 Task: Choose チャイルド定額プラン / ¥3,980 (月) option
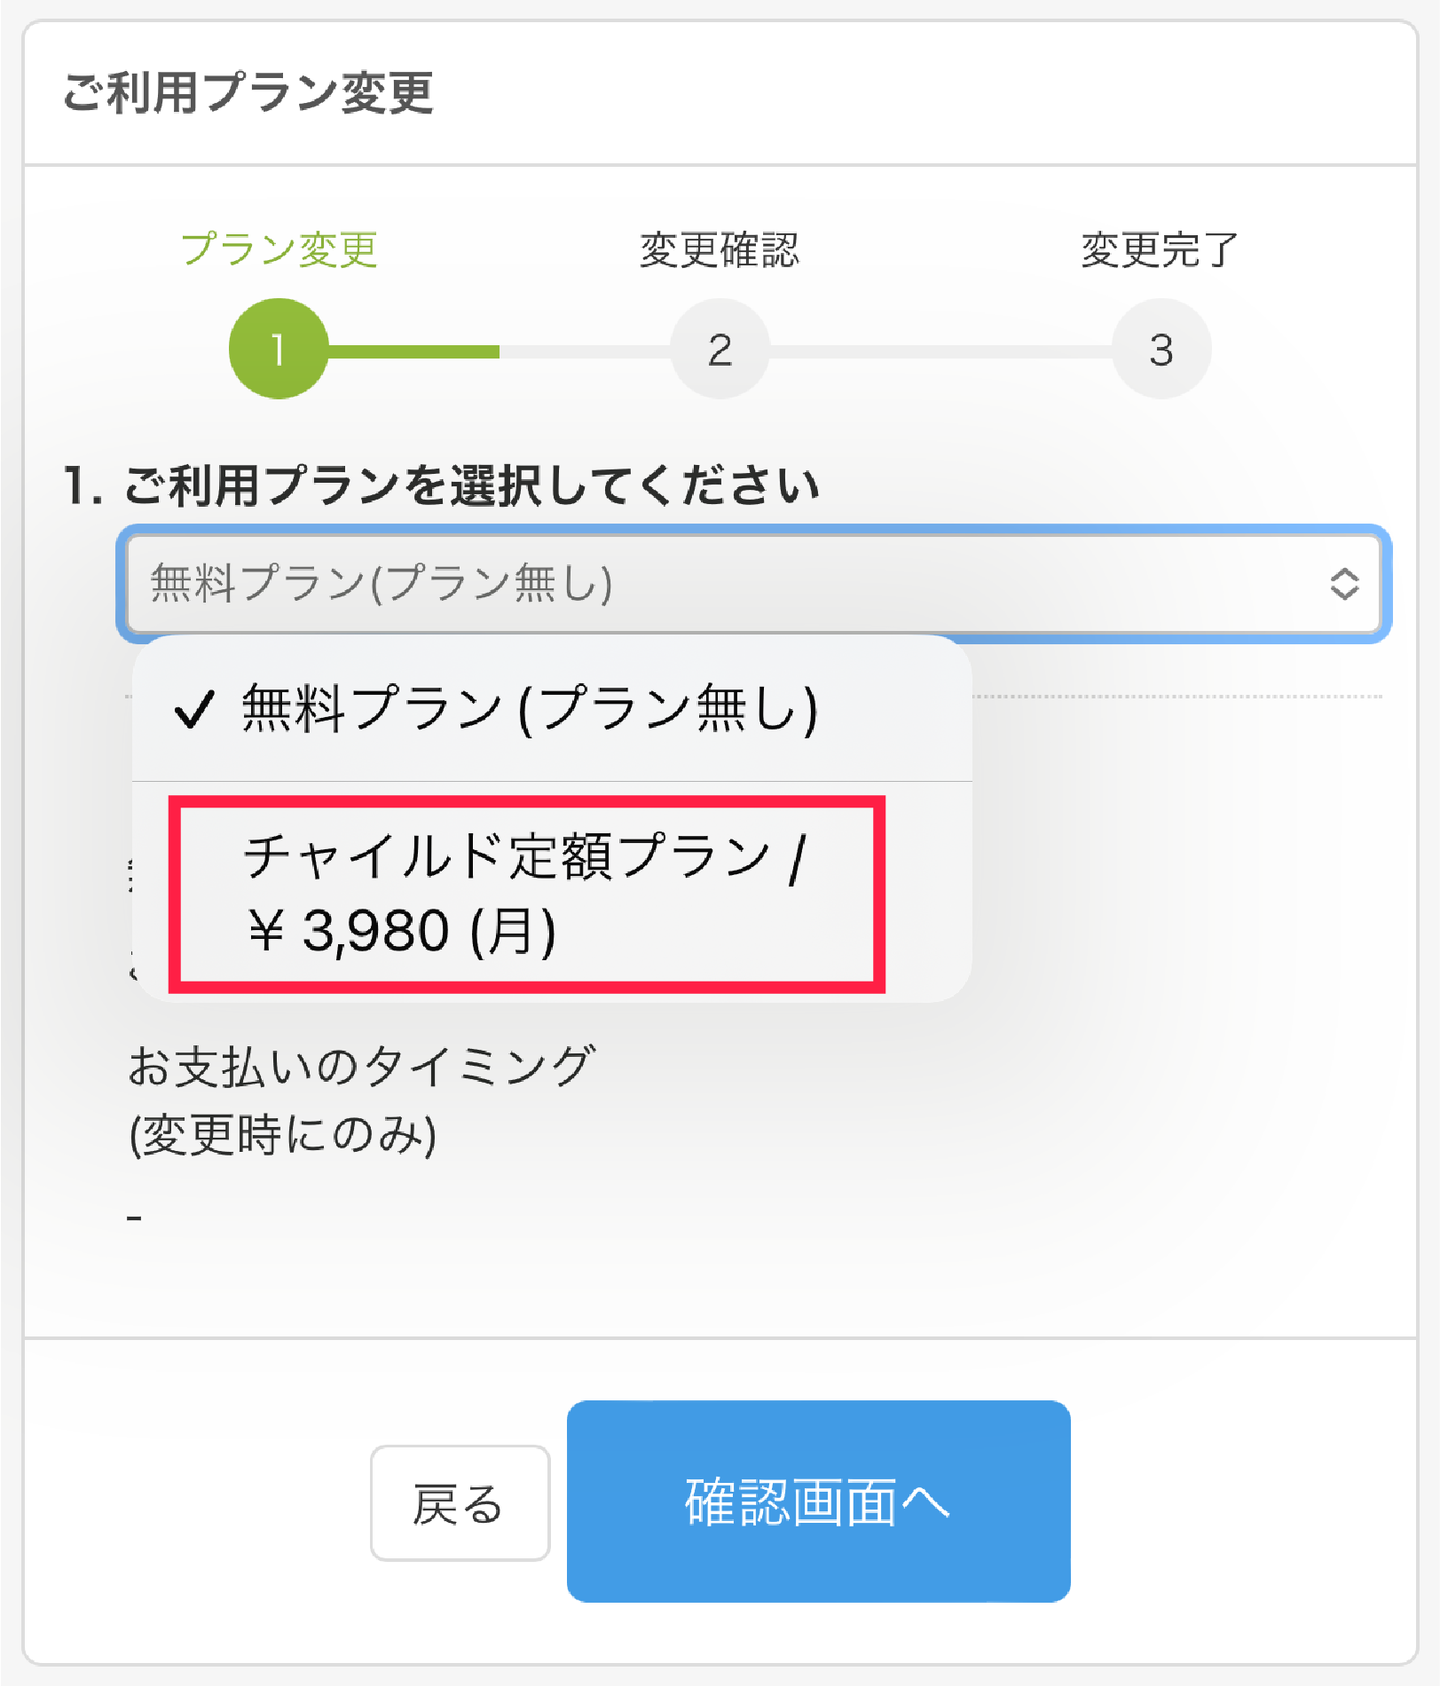pos(526,894)
